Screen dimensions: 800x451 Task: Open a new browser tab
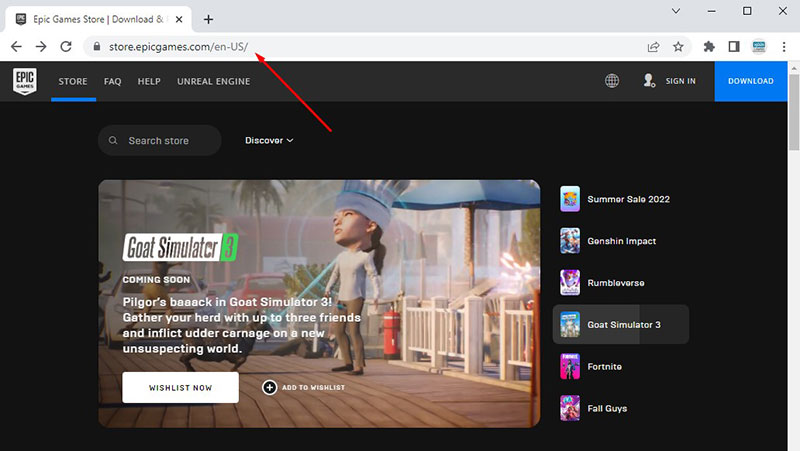click(x=208, y=19)
